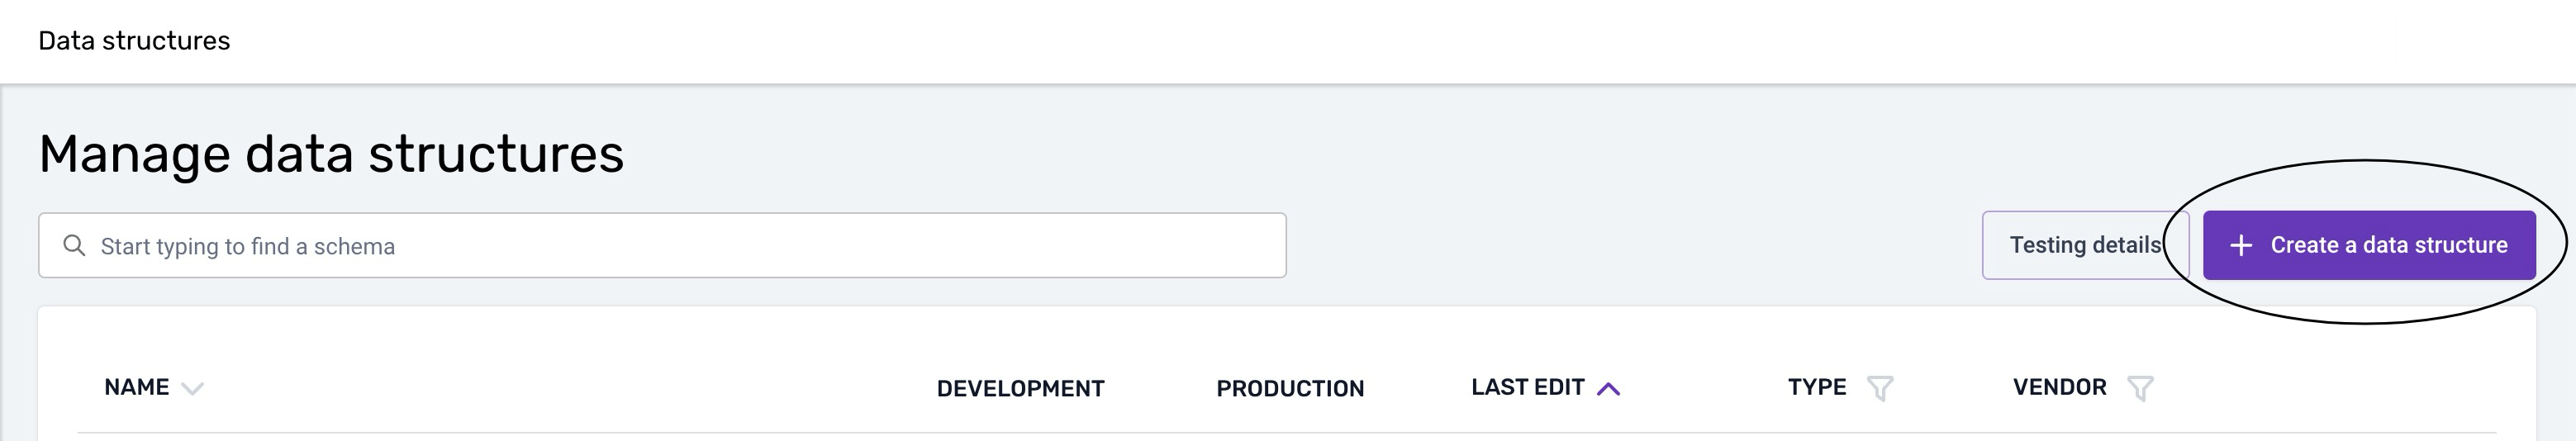Sort by the NAME column header
The height and width of the screenshot is (441, 2576).
137,387
